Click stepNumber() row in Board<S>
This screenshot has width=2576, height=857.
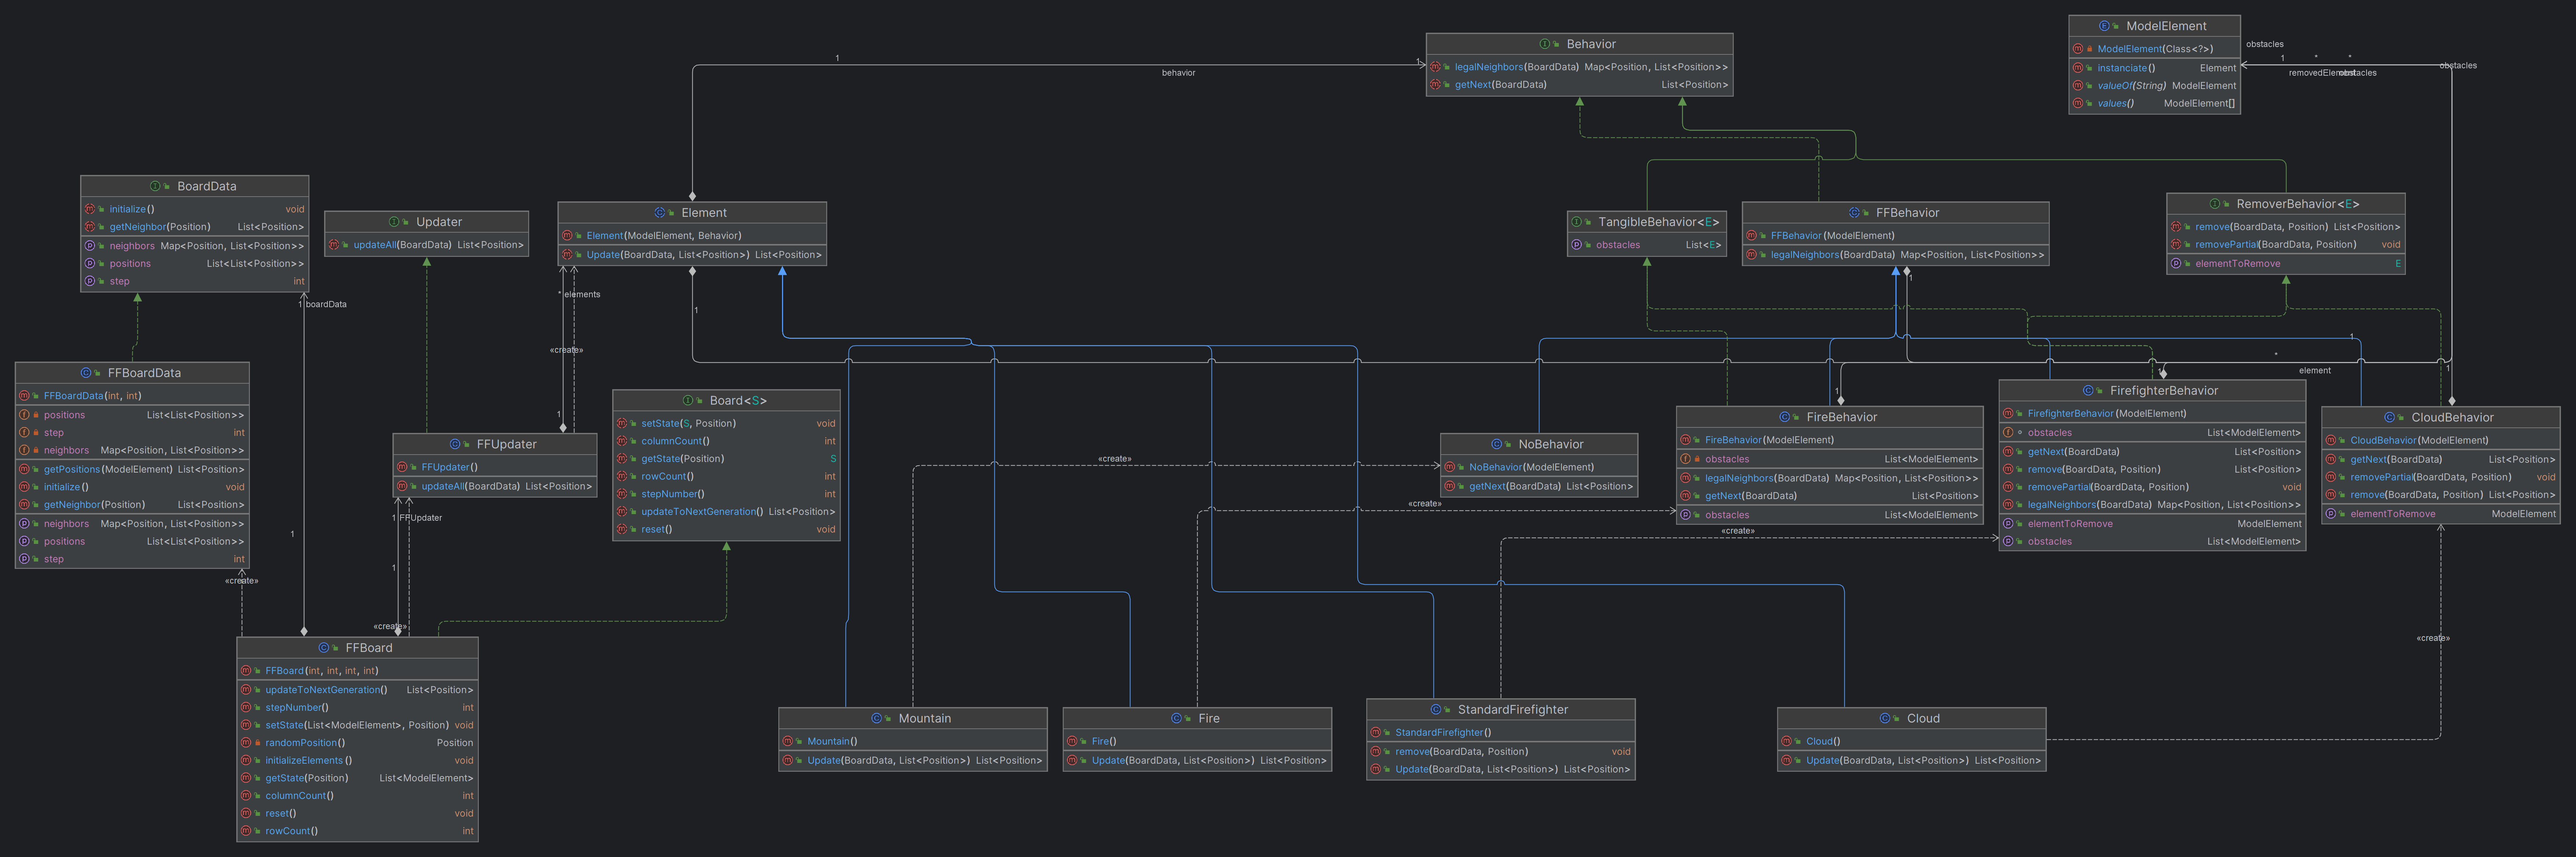pyautogui.click(x=726, y=494)
